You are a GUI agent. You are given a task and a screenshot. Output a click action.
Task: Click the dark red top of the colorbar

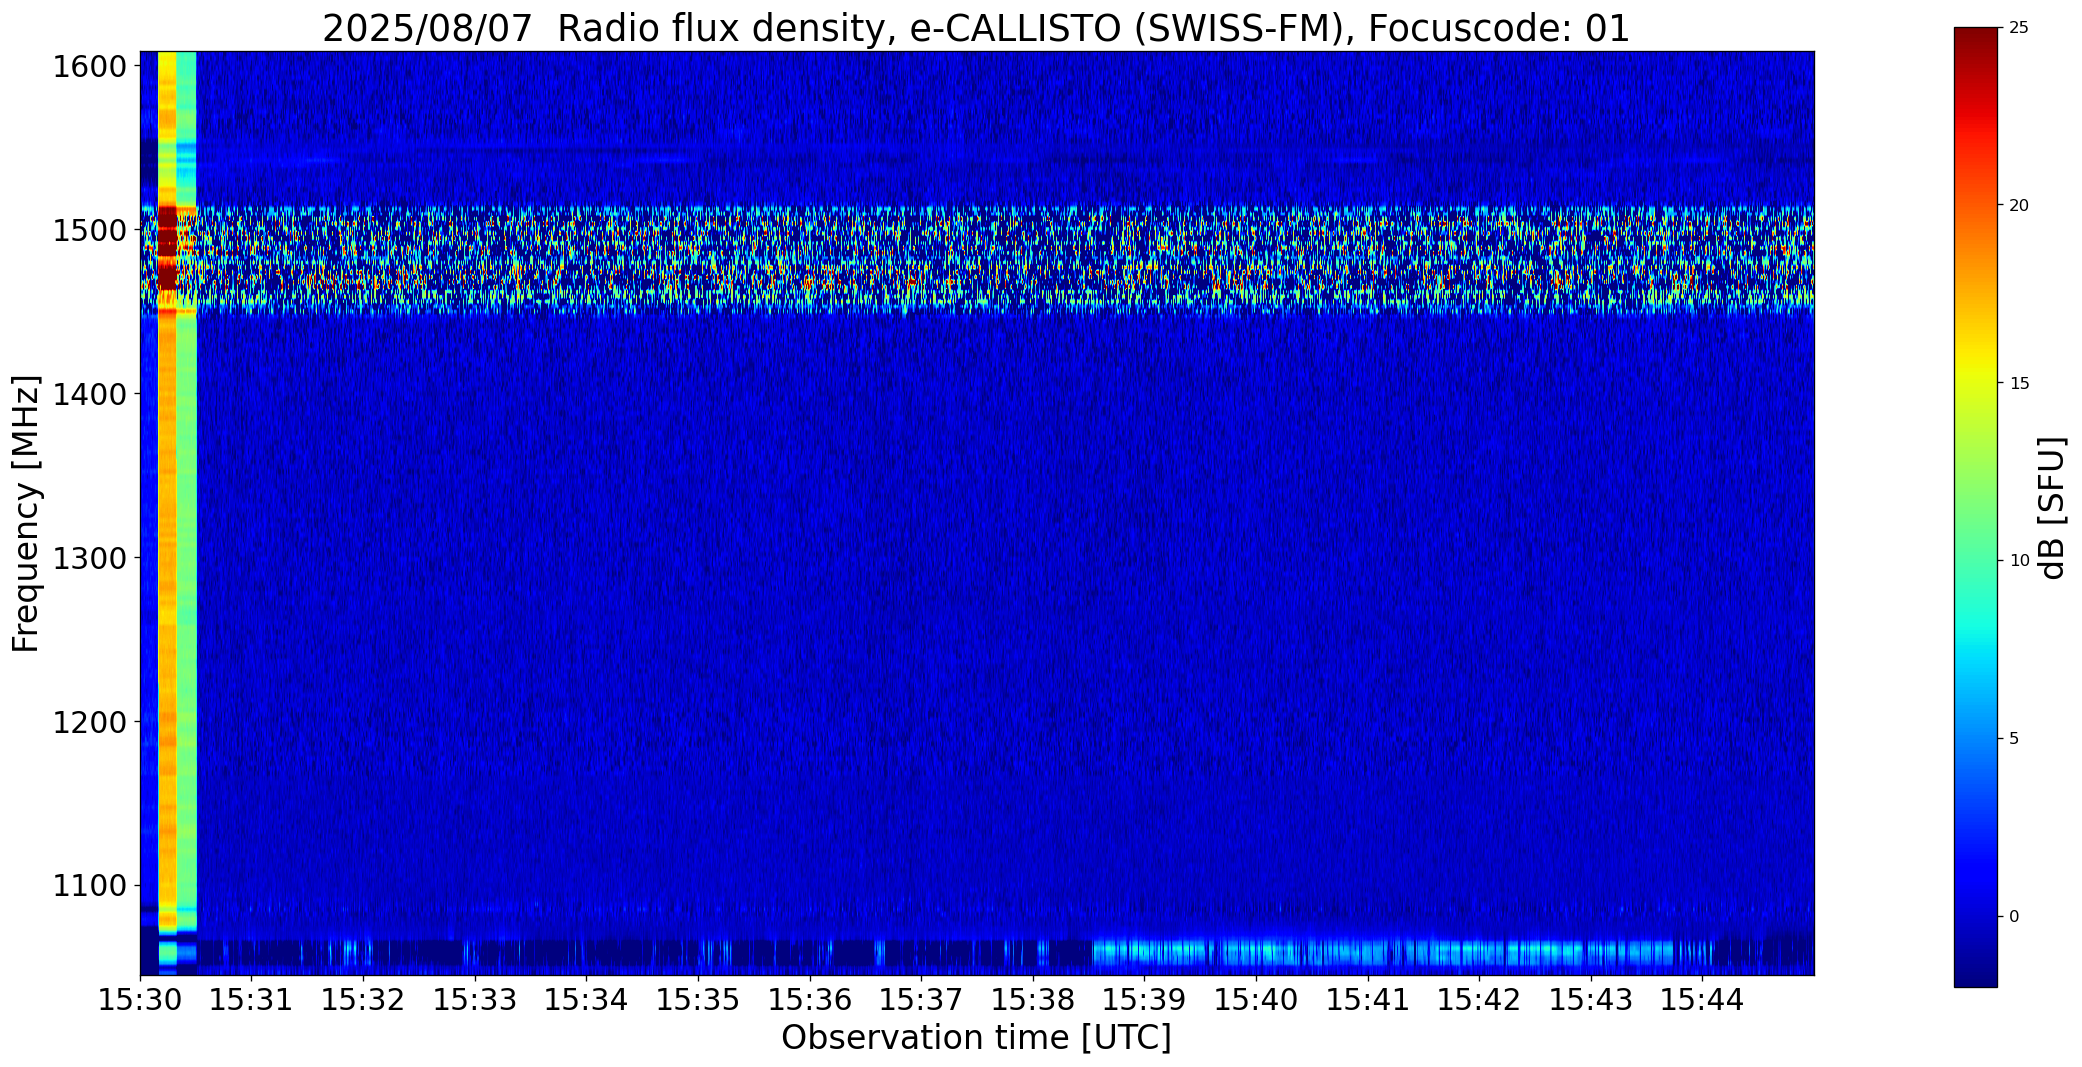click(x=1976, y=45)
